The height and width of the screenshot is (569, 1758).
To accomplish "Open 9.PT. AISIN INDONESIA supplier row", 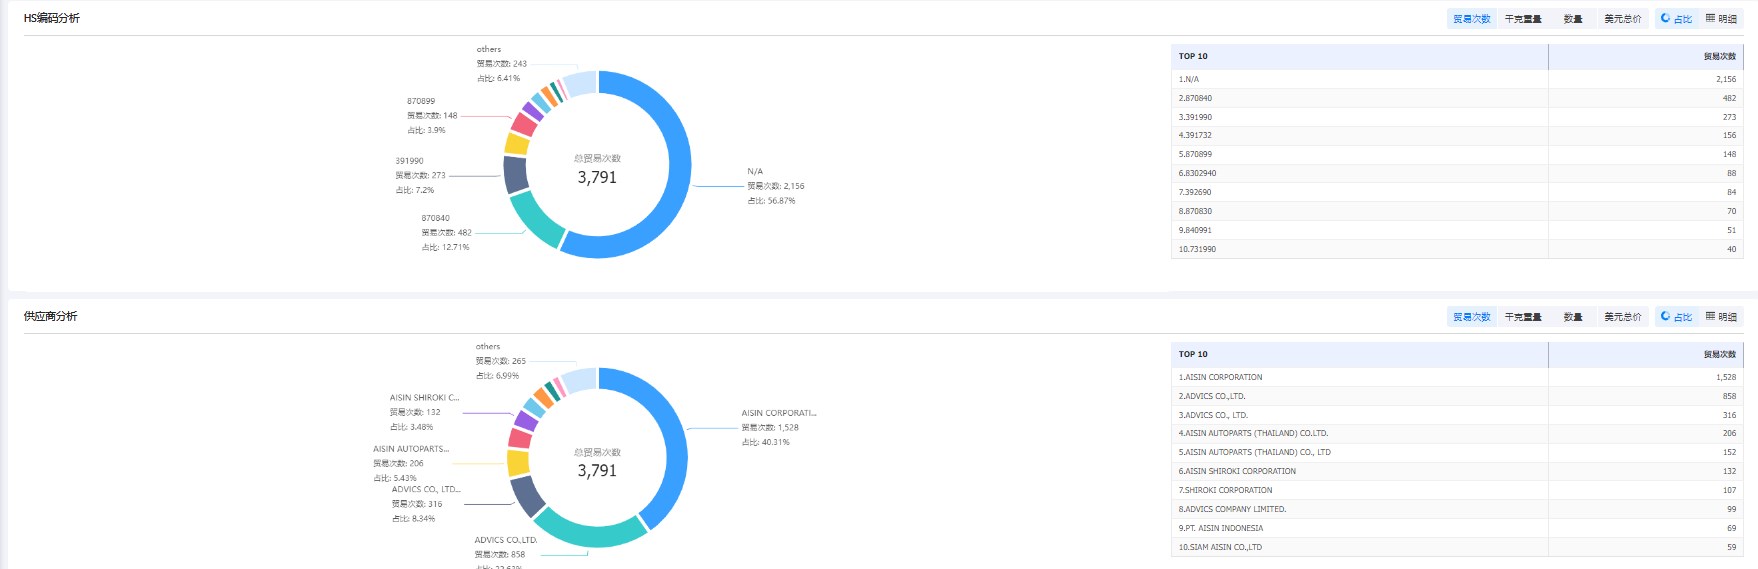I will (1457, 528).
